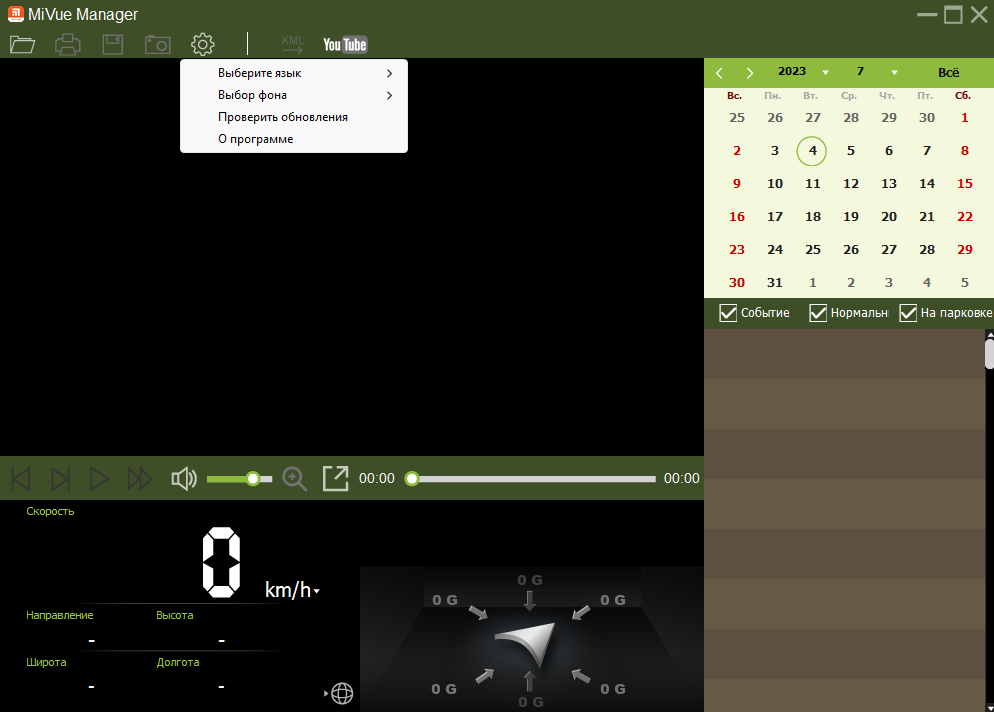Take a snapshot with the camera icon
Screen dimensions: 994x712
[158, 44]
